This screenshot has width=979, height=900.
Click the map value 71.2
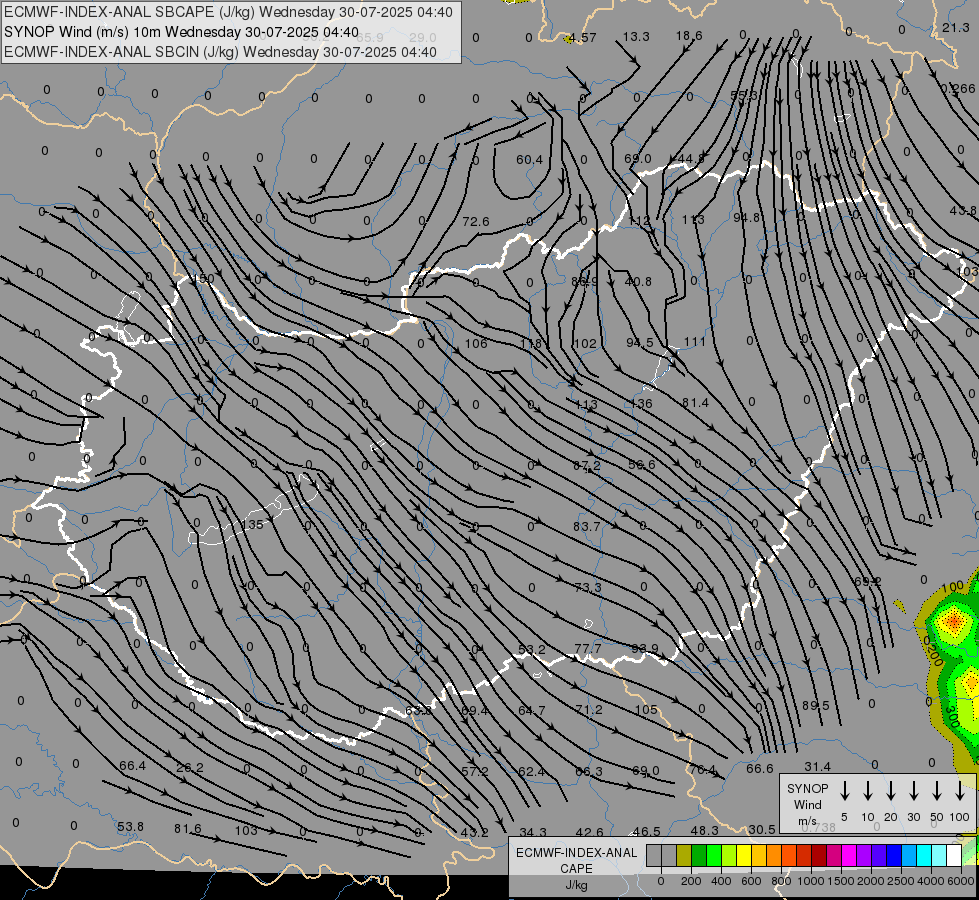pos(589,710)
